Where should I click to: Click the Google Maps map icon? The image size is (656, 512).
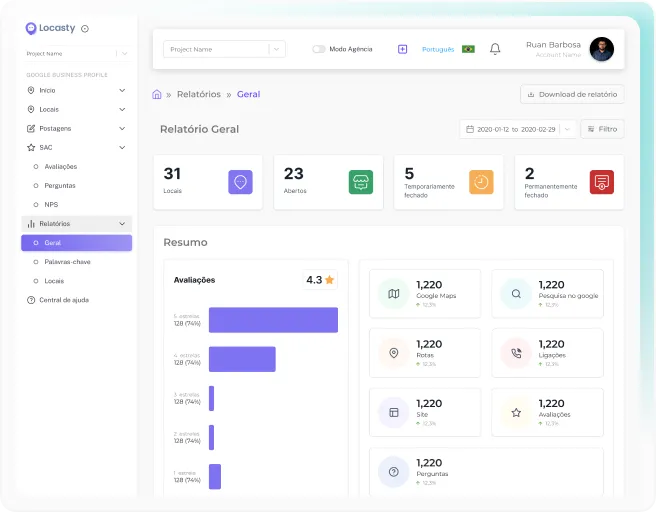pos(394,294)
